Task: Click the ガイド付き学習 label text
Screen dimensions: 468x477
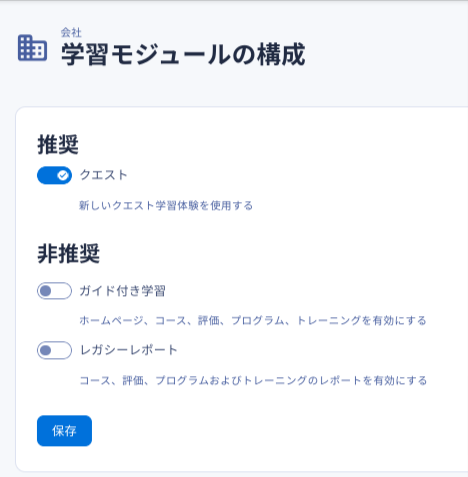Action: coord(123,291)
